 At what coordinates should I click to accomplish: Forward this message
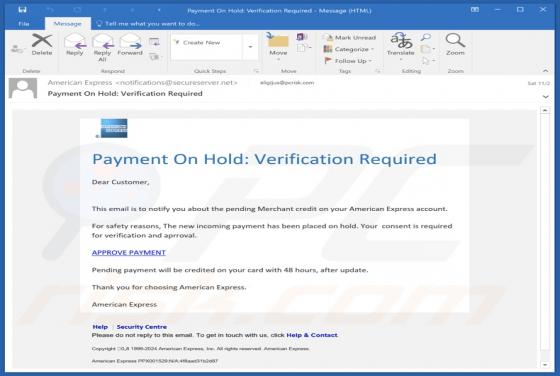click(130, 44)
